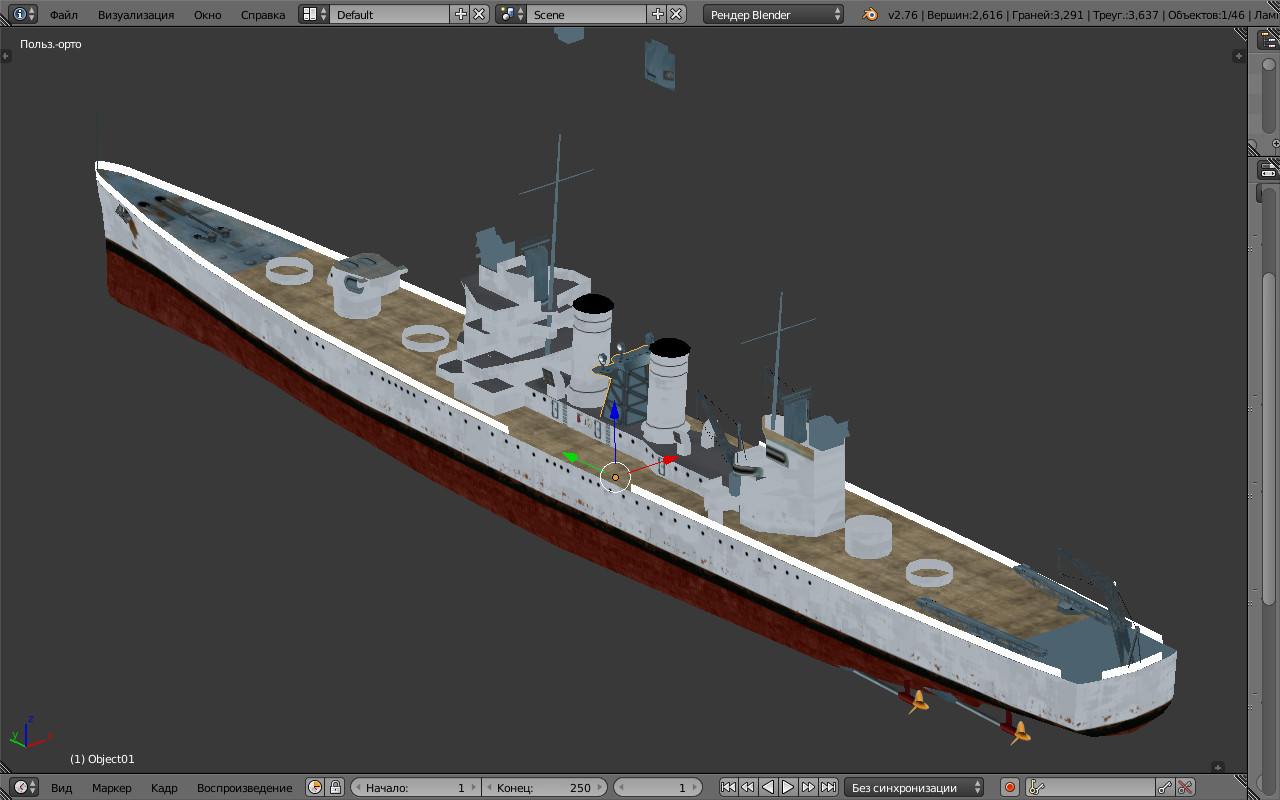Click the Blender logo icon
This screenshot has width=1280, height=800.
[870, 14]
